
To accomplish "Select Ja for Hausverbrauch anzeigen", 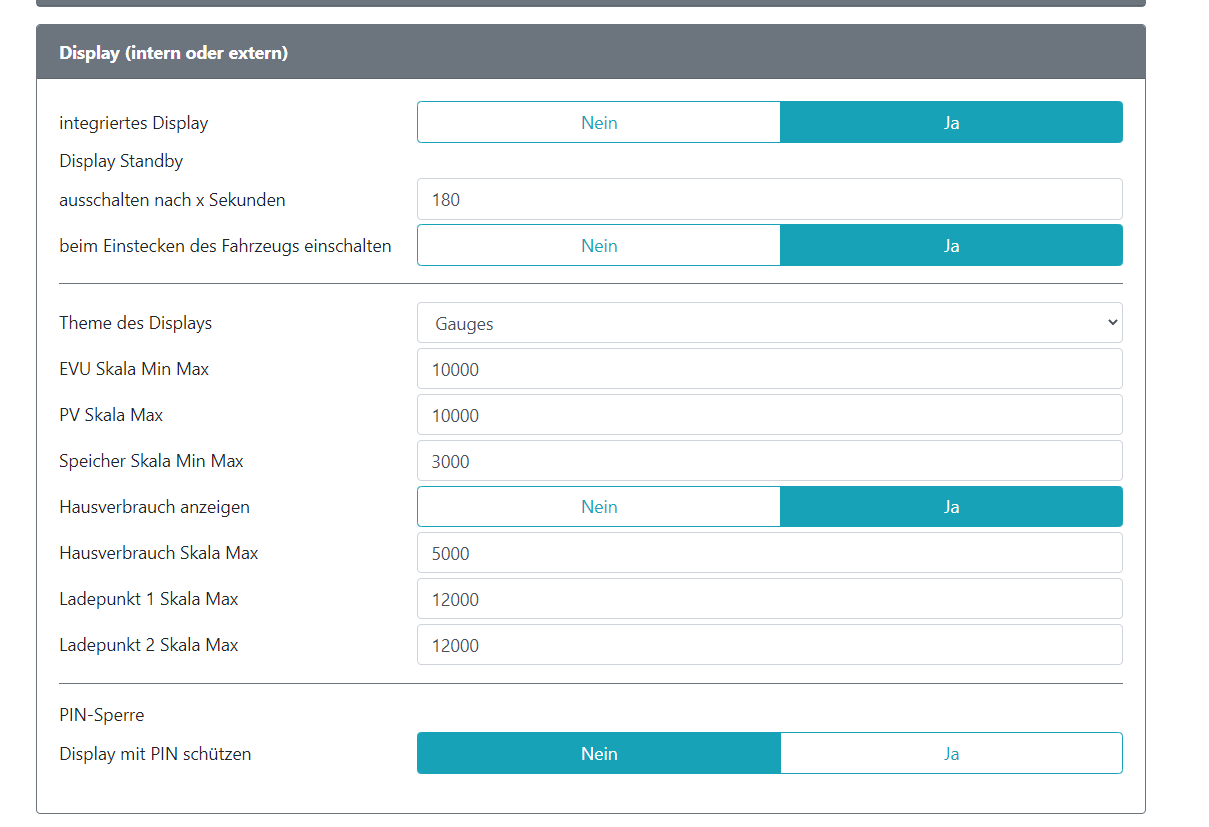I will coord(951,507).
